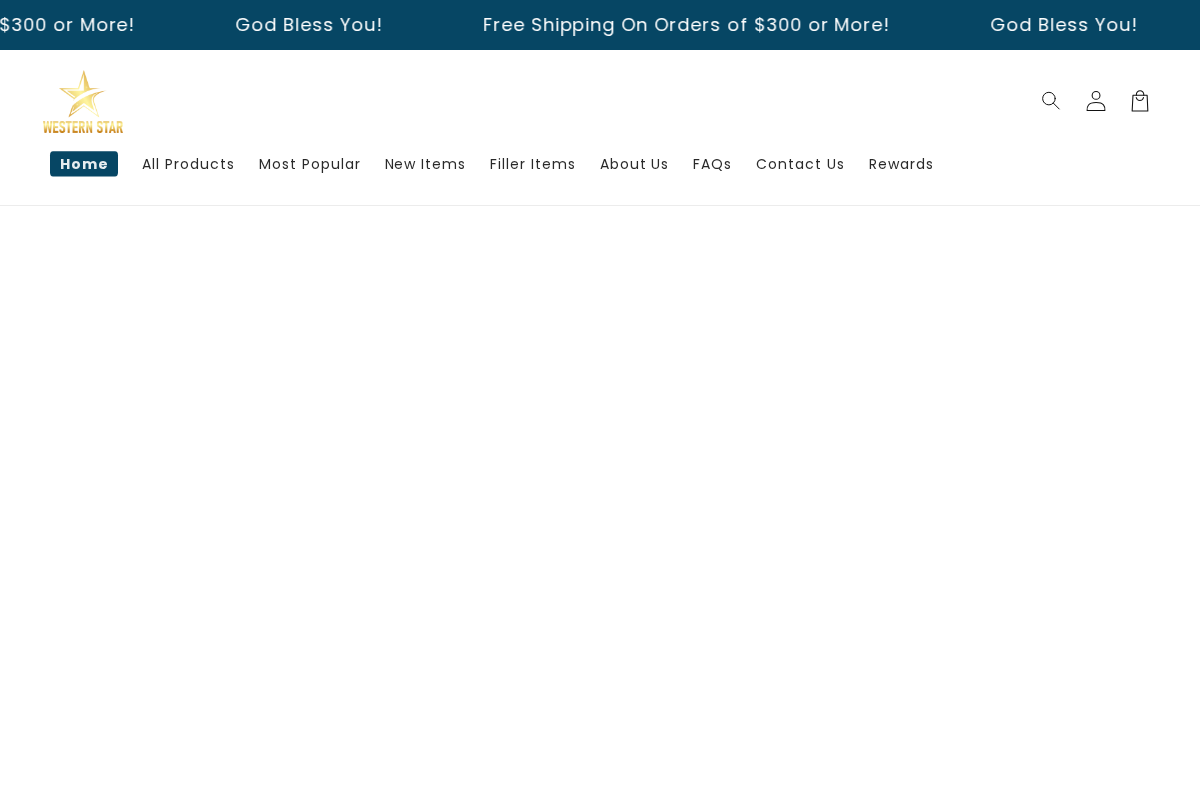Image resolution: width=1200 pixels, height=800 pixels.
Task: Open the All Products menu item
Action: point(188,164)
